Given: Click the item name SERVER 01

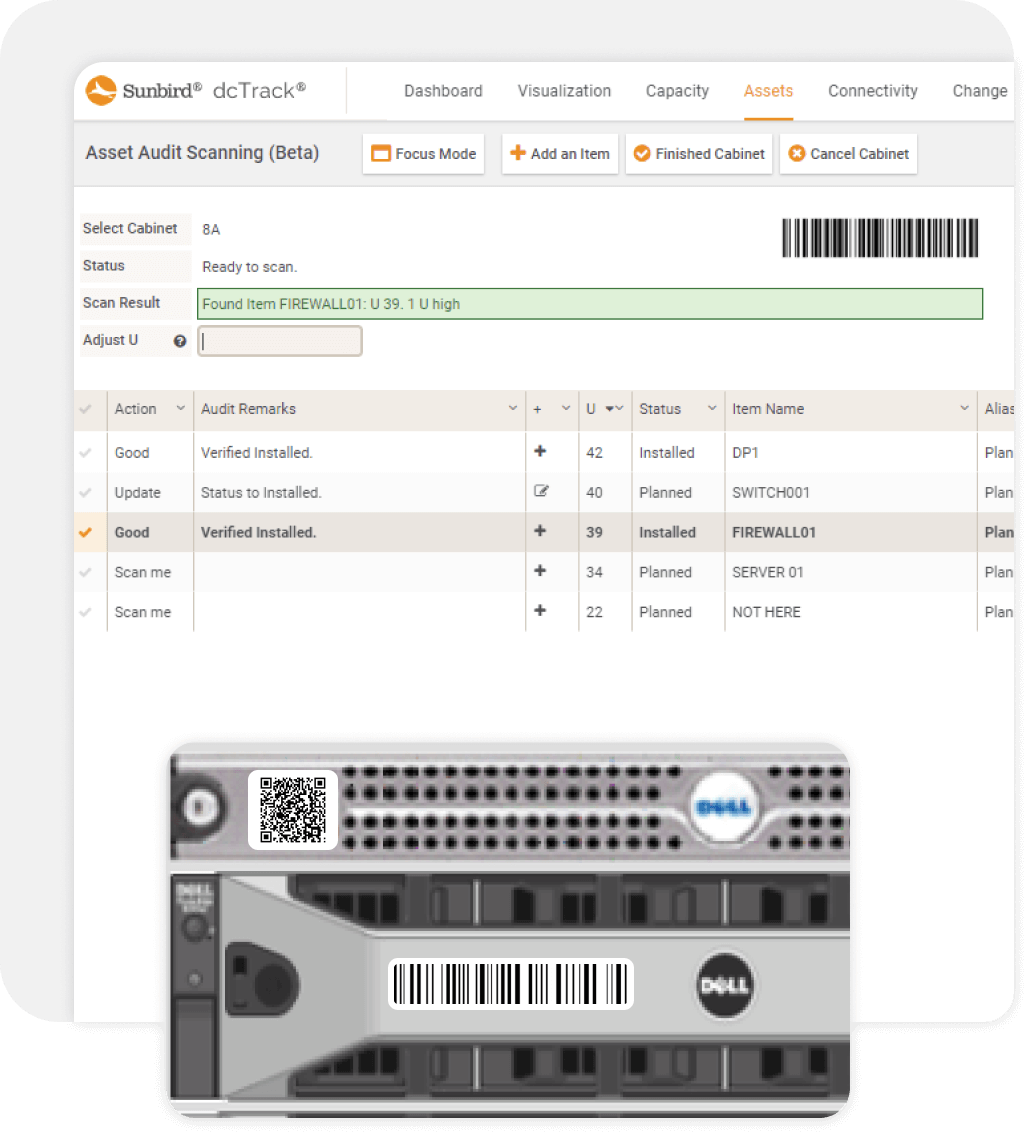Looking at the screenshot, I should tap(768, 572).
